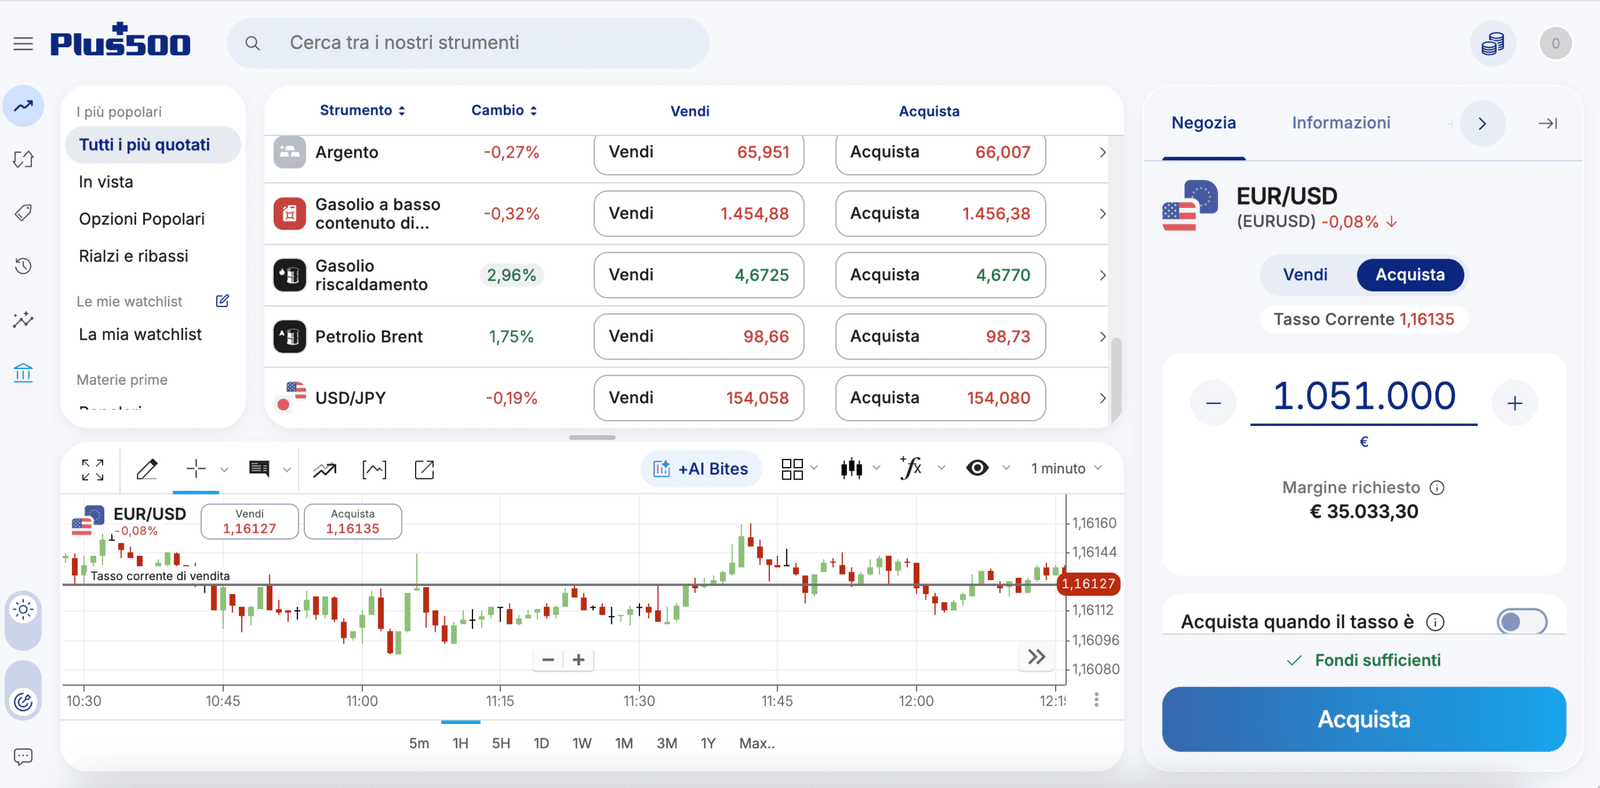Screen dimensions: 1600x788
Task: Sort the table by Cambio column
Action: tap(504, 110)
